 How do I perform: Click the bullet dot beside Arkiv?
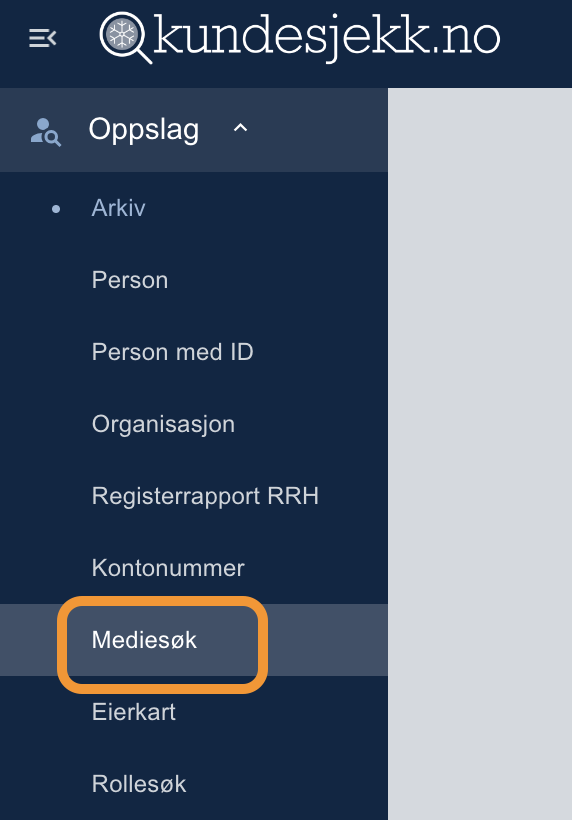pyautogui.click(x=56, y=209)
